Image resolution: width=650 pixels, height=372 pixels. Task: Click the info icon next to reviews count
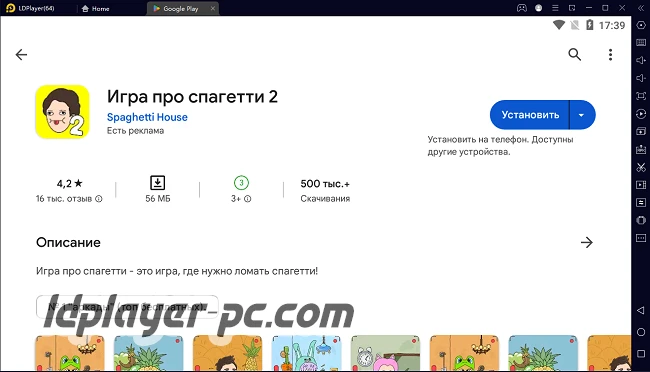pyautogui.click(x=99, y=199)
